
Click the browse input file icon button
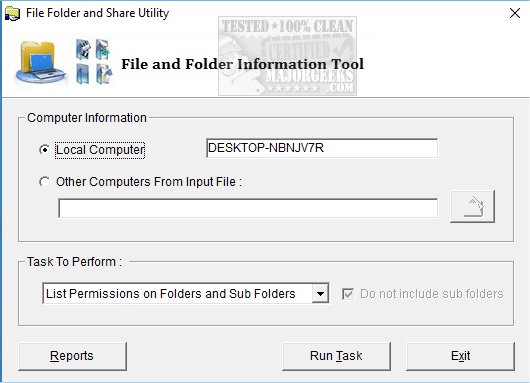click(x=472, y=206)
